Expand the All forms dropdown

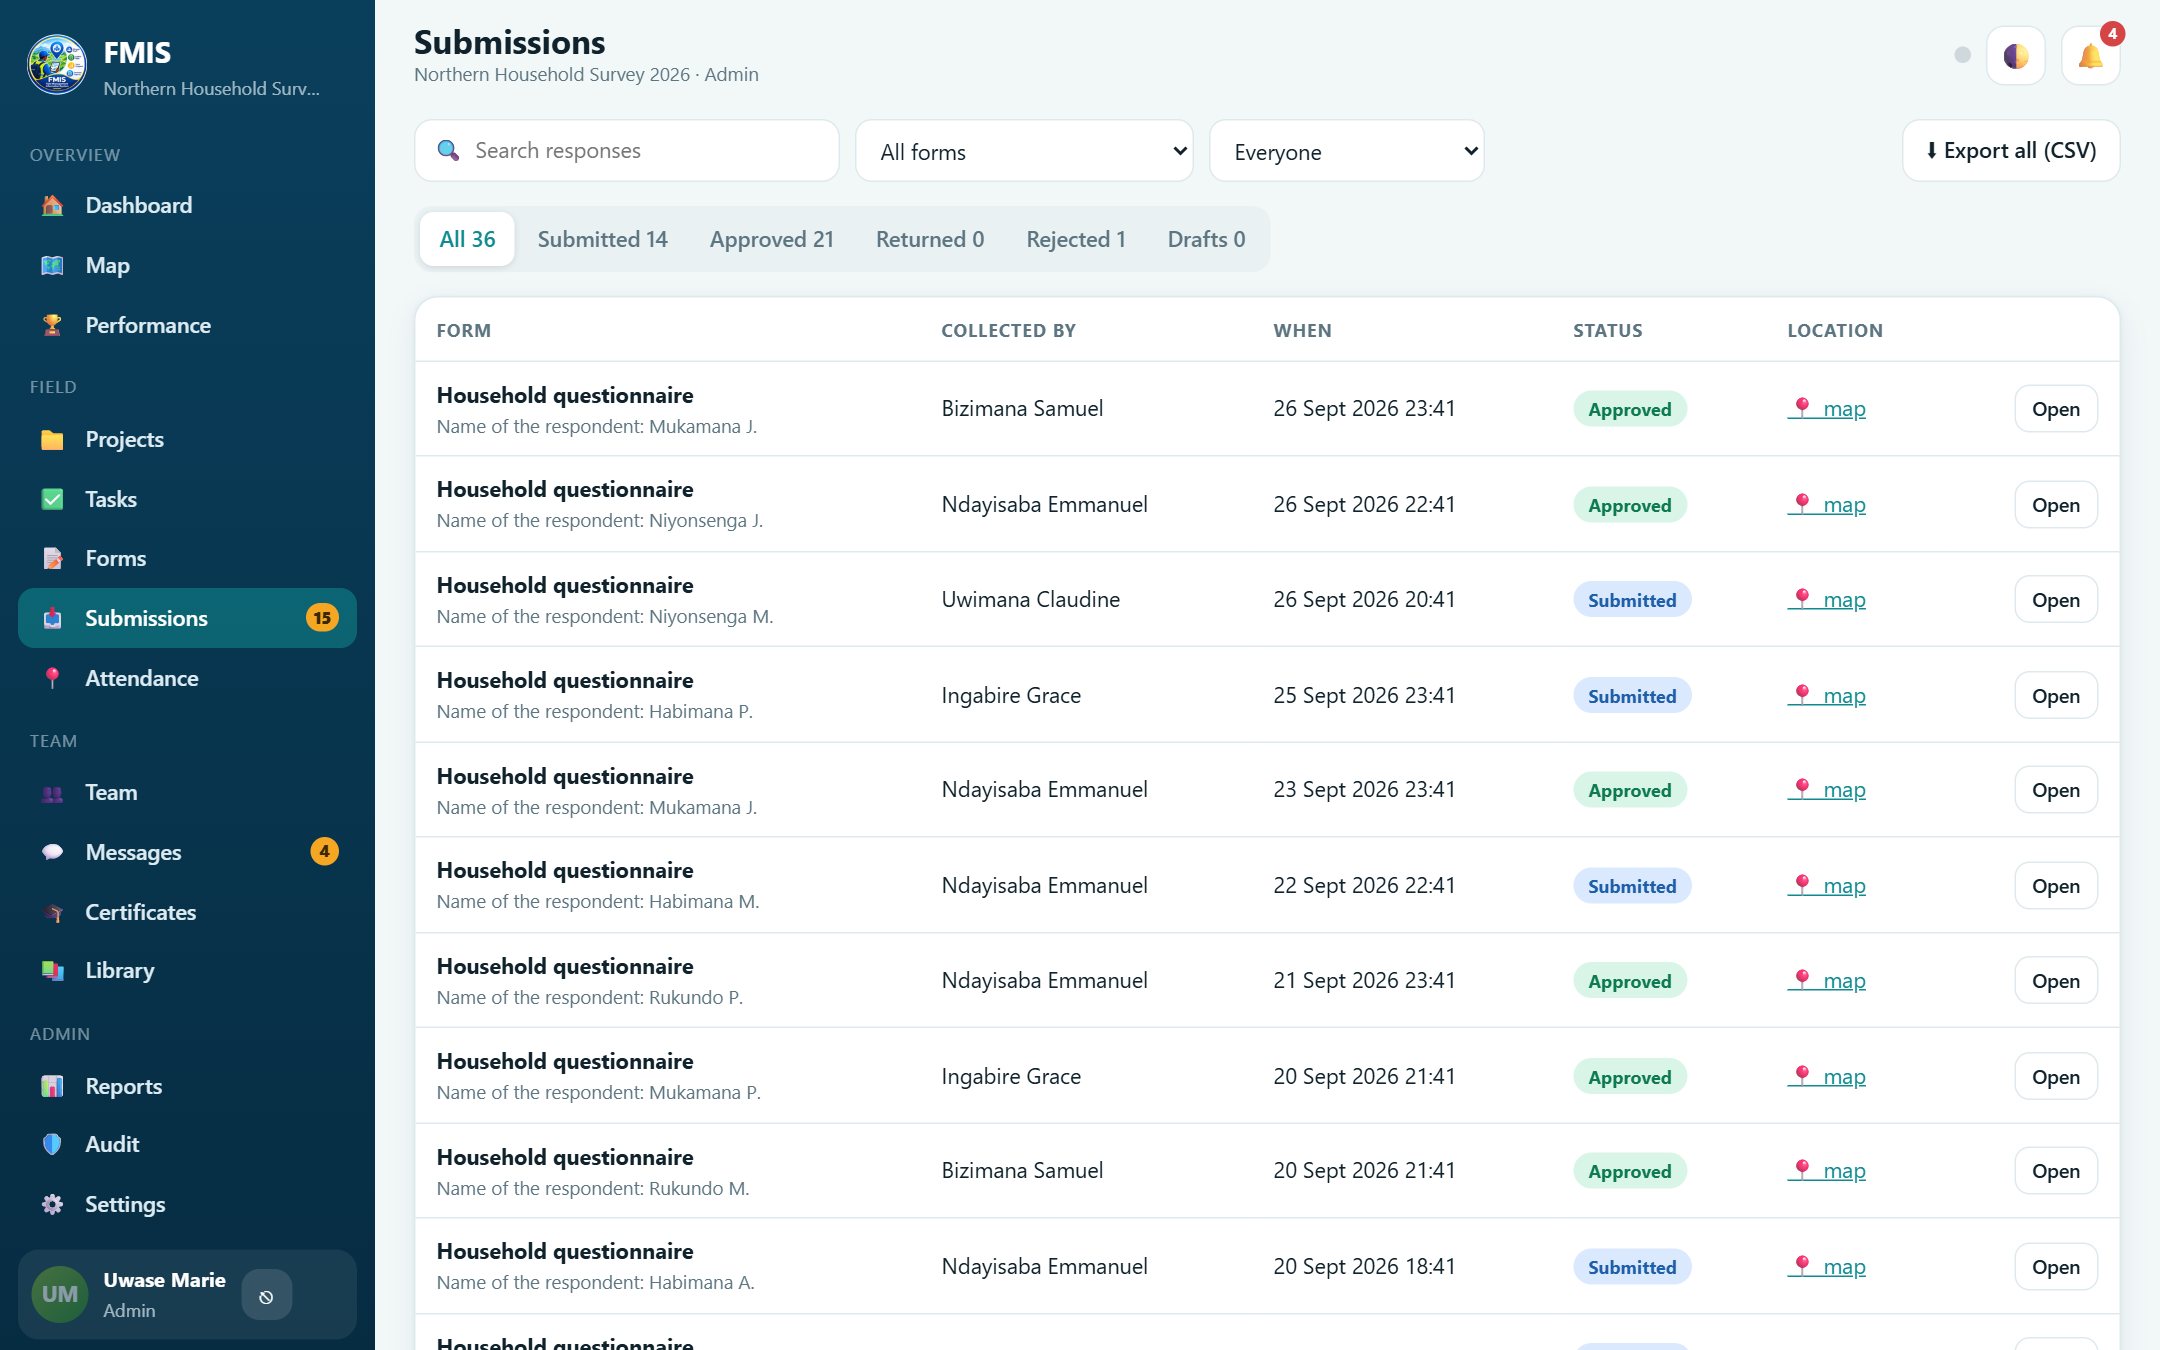[x=1024, y=151]
